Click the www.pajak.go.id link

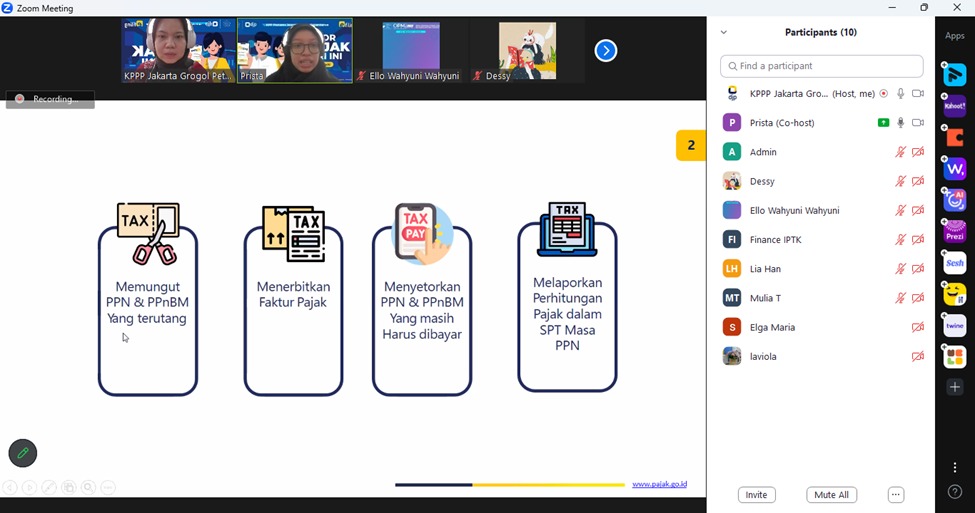tap(659, 484)
